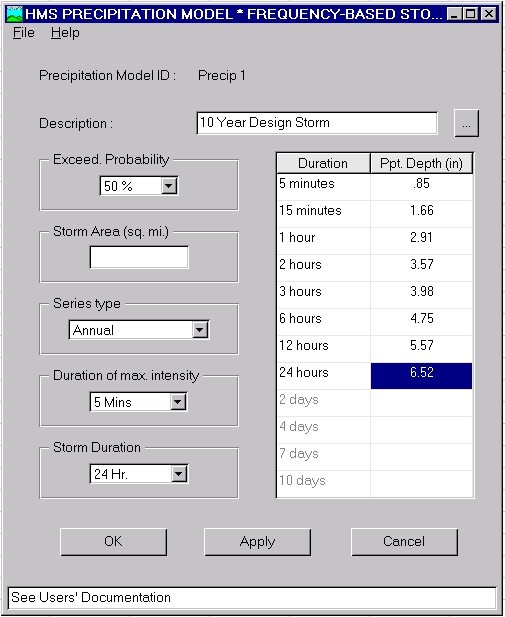Click the Duration column header
The width and height of the screenshot is (505, 617).
tap(323, 163)
